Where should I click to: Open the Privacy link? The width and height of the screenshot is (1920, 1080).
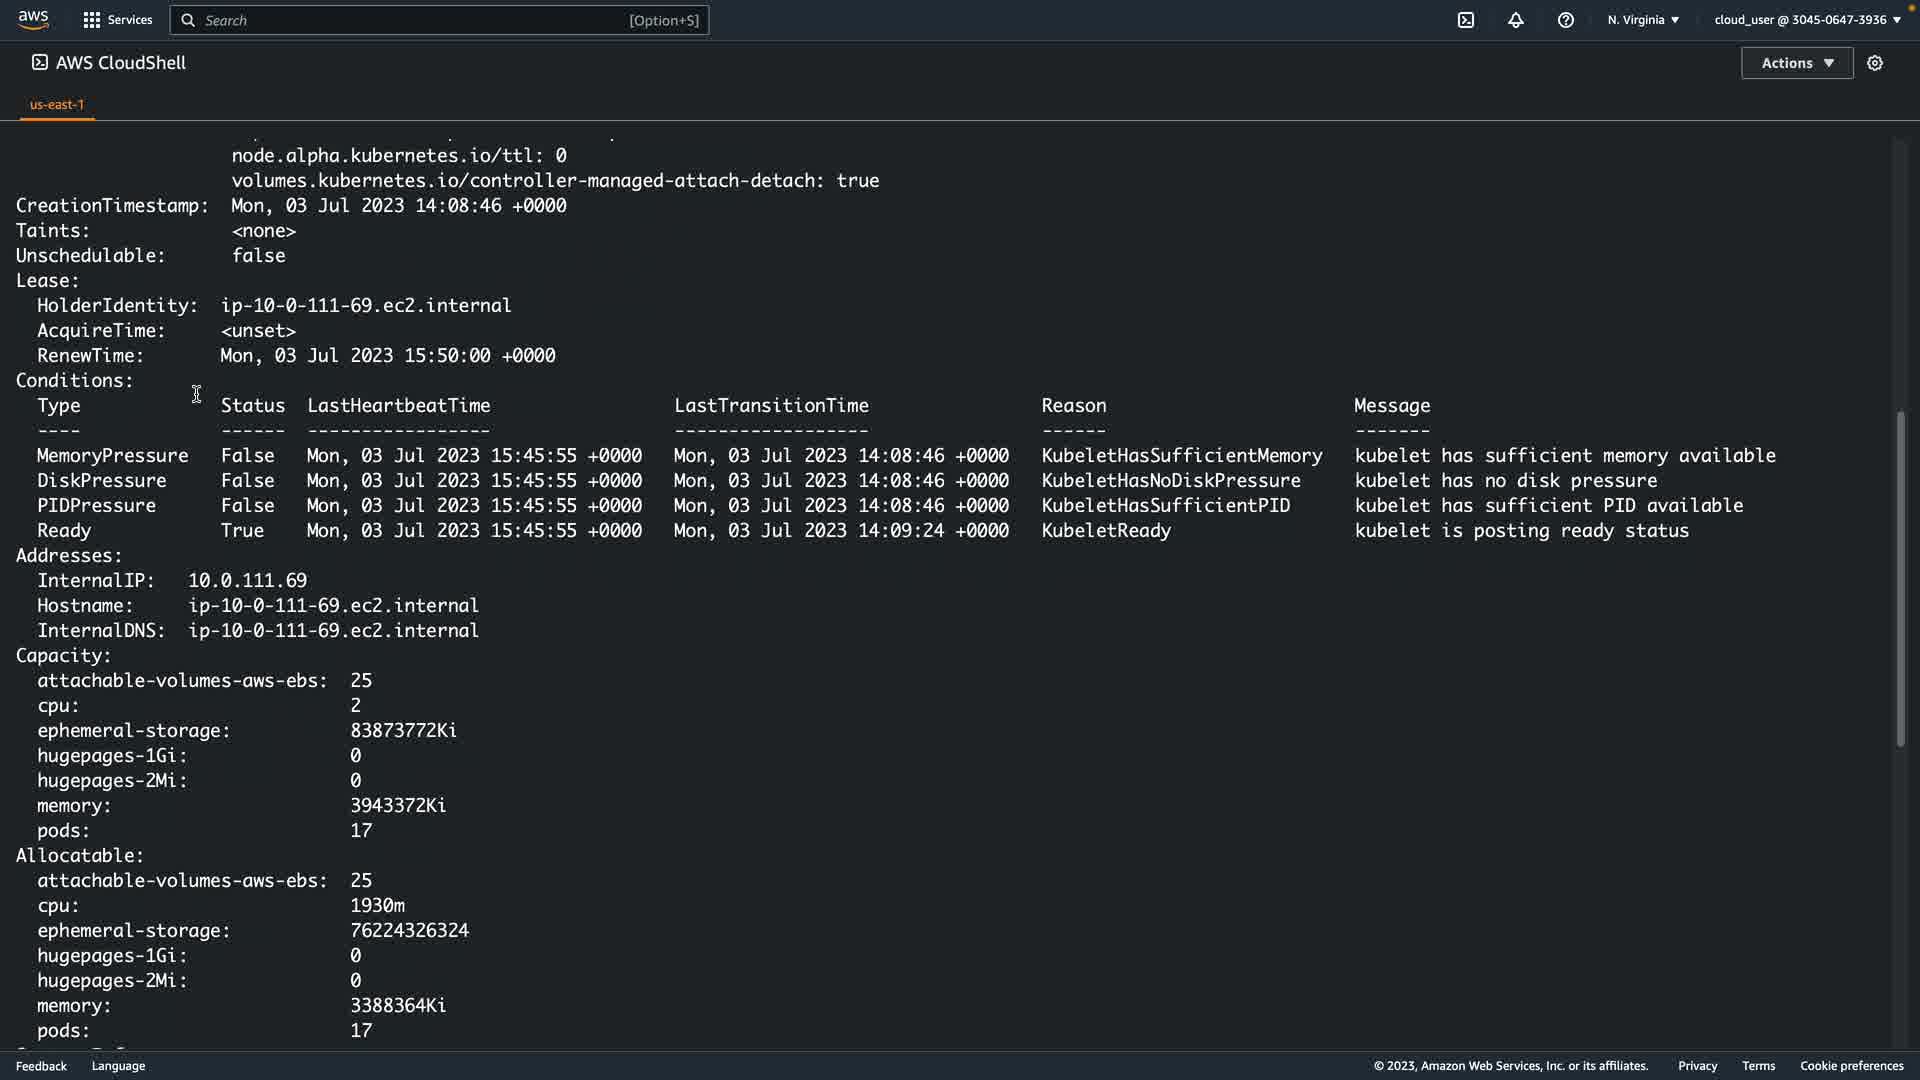click(x=1697, y=1066)
